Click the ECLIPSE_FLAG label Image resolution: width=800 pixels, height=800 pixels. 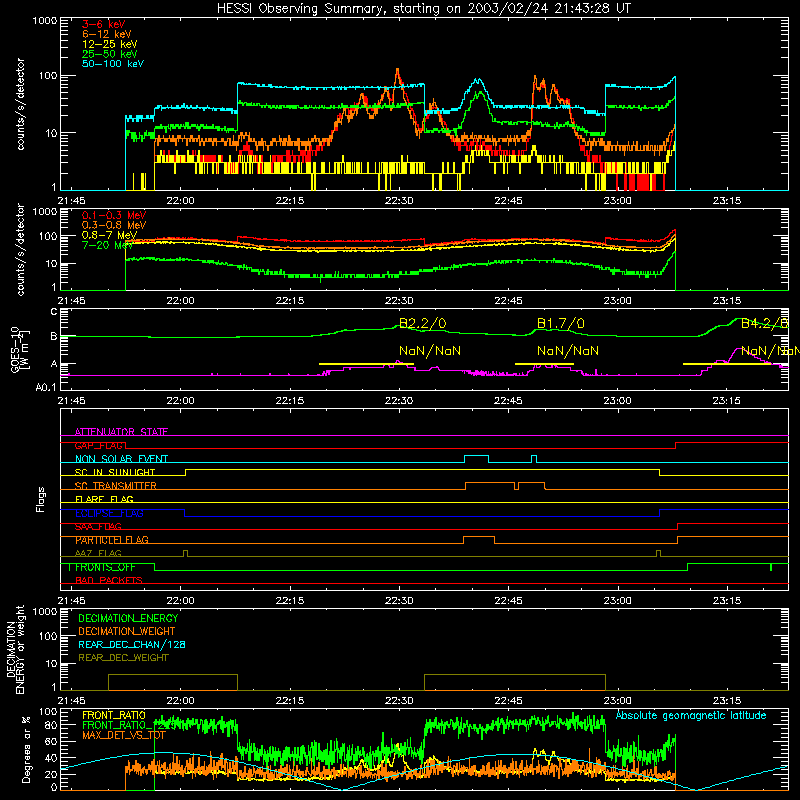click(x=109, y=513)
